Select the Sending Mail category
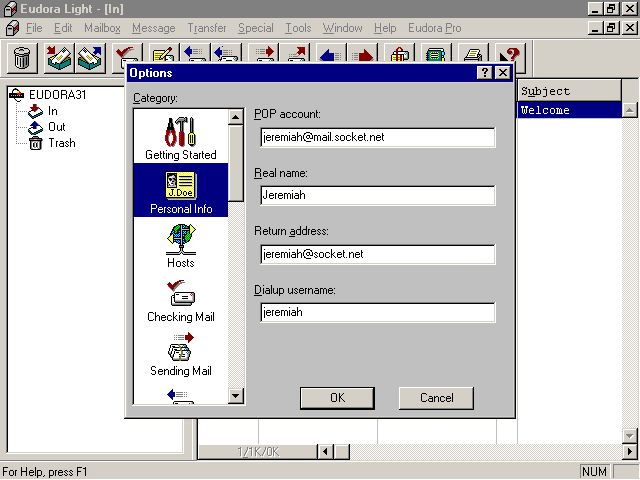The height and width of the screenshot is (480, 640). click(x=181, y=354)
